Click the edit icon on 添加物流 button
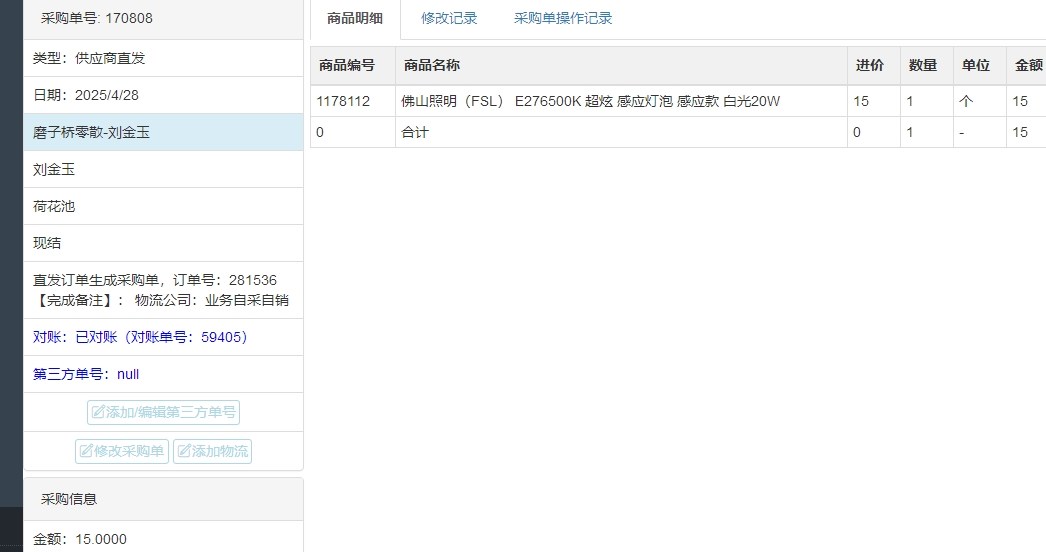Screen dimensions: 1046x552 click(184, 451)
